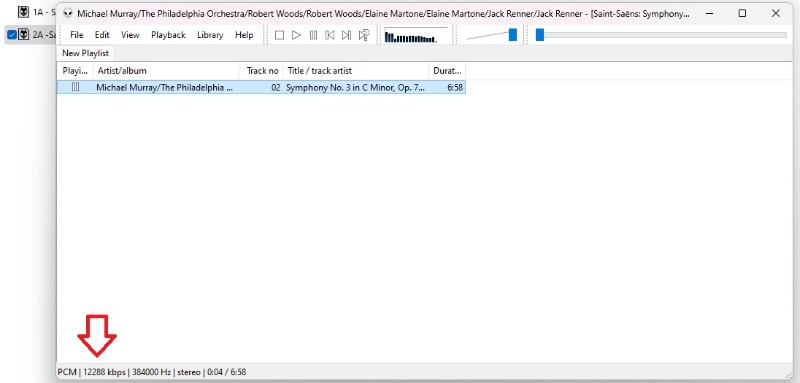The image size is (800, 383).
Task: Toggle the checkbox beside 2A item in background
Action: 12,35
